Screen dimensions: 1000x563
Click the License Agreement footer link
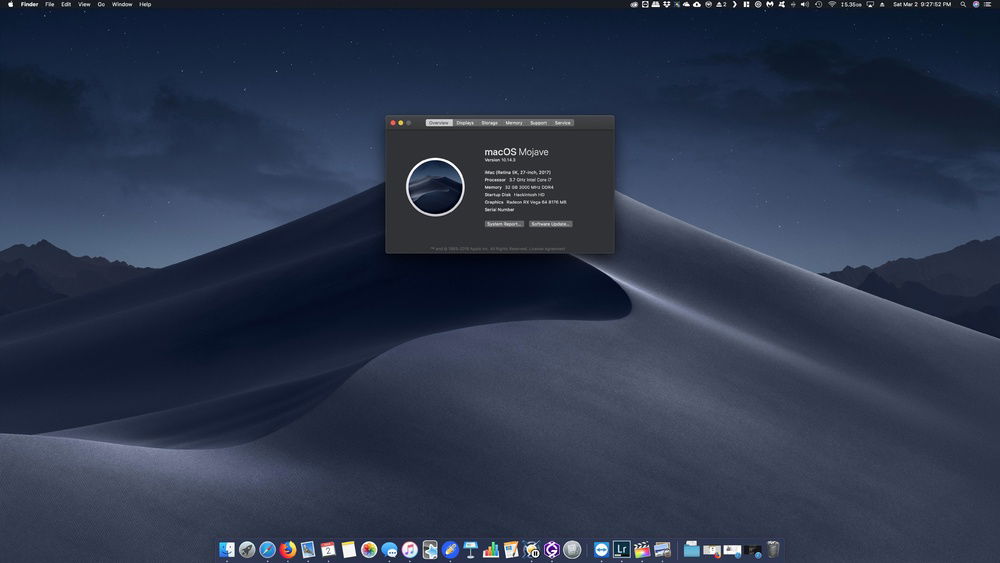547,249
